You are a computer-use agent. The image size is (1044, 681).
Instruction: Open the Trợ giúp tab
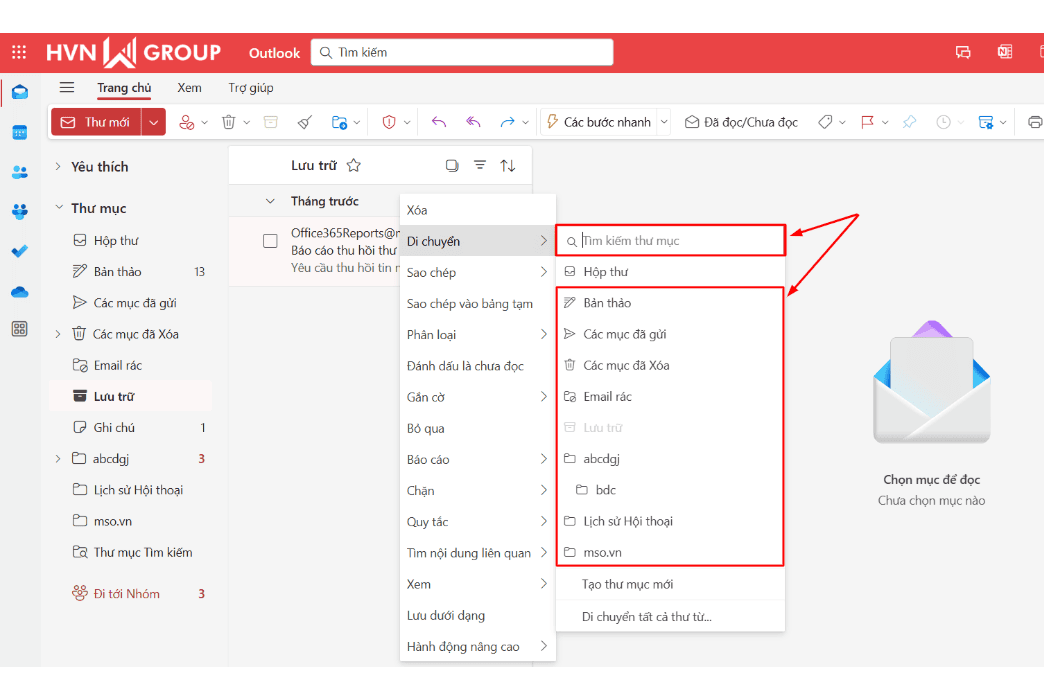click(x=251, y=88)
